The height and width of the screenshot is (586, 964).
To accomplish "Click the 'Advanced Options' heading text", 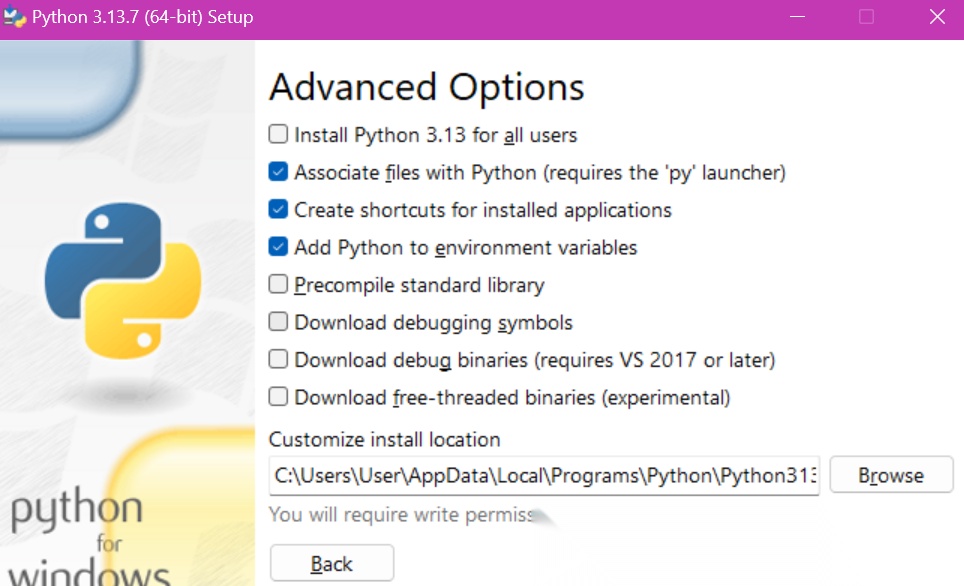I will (x=426, y=87).
